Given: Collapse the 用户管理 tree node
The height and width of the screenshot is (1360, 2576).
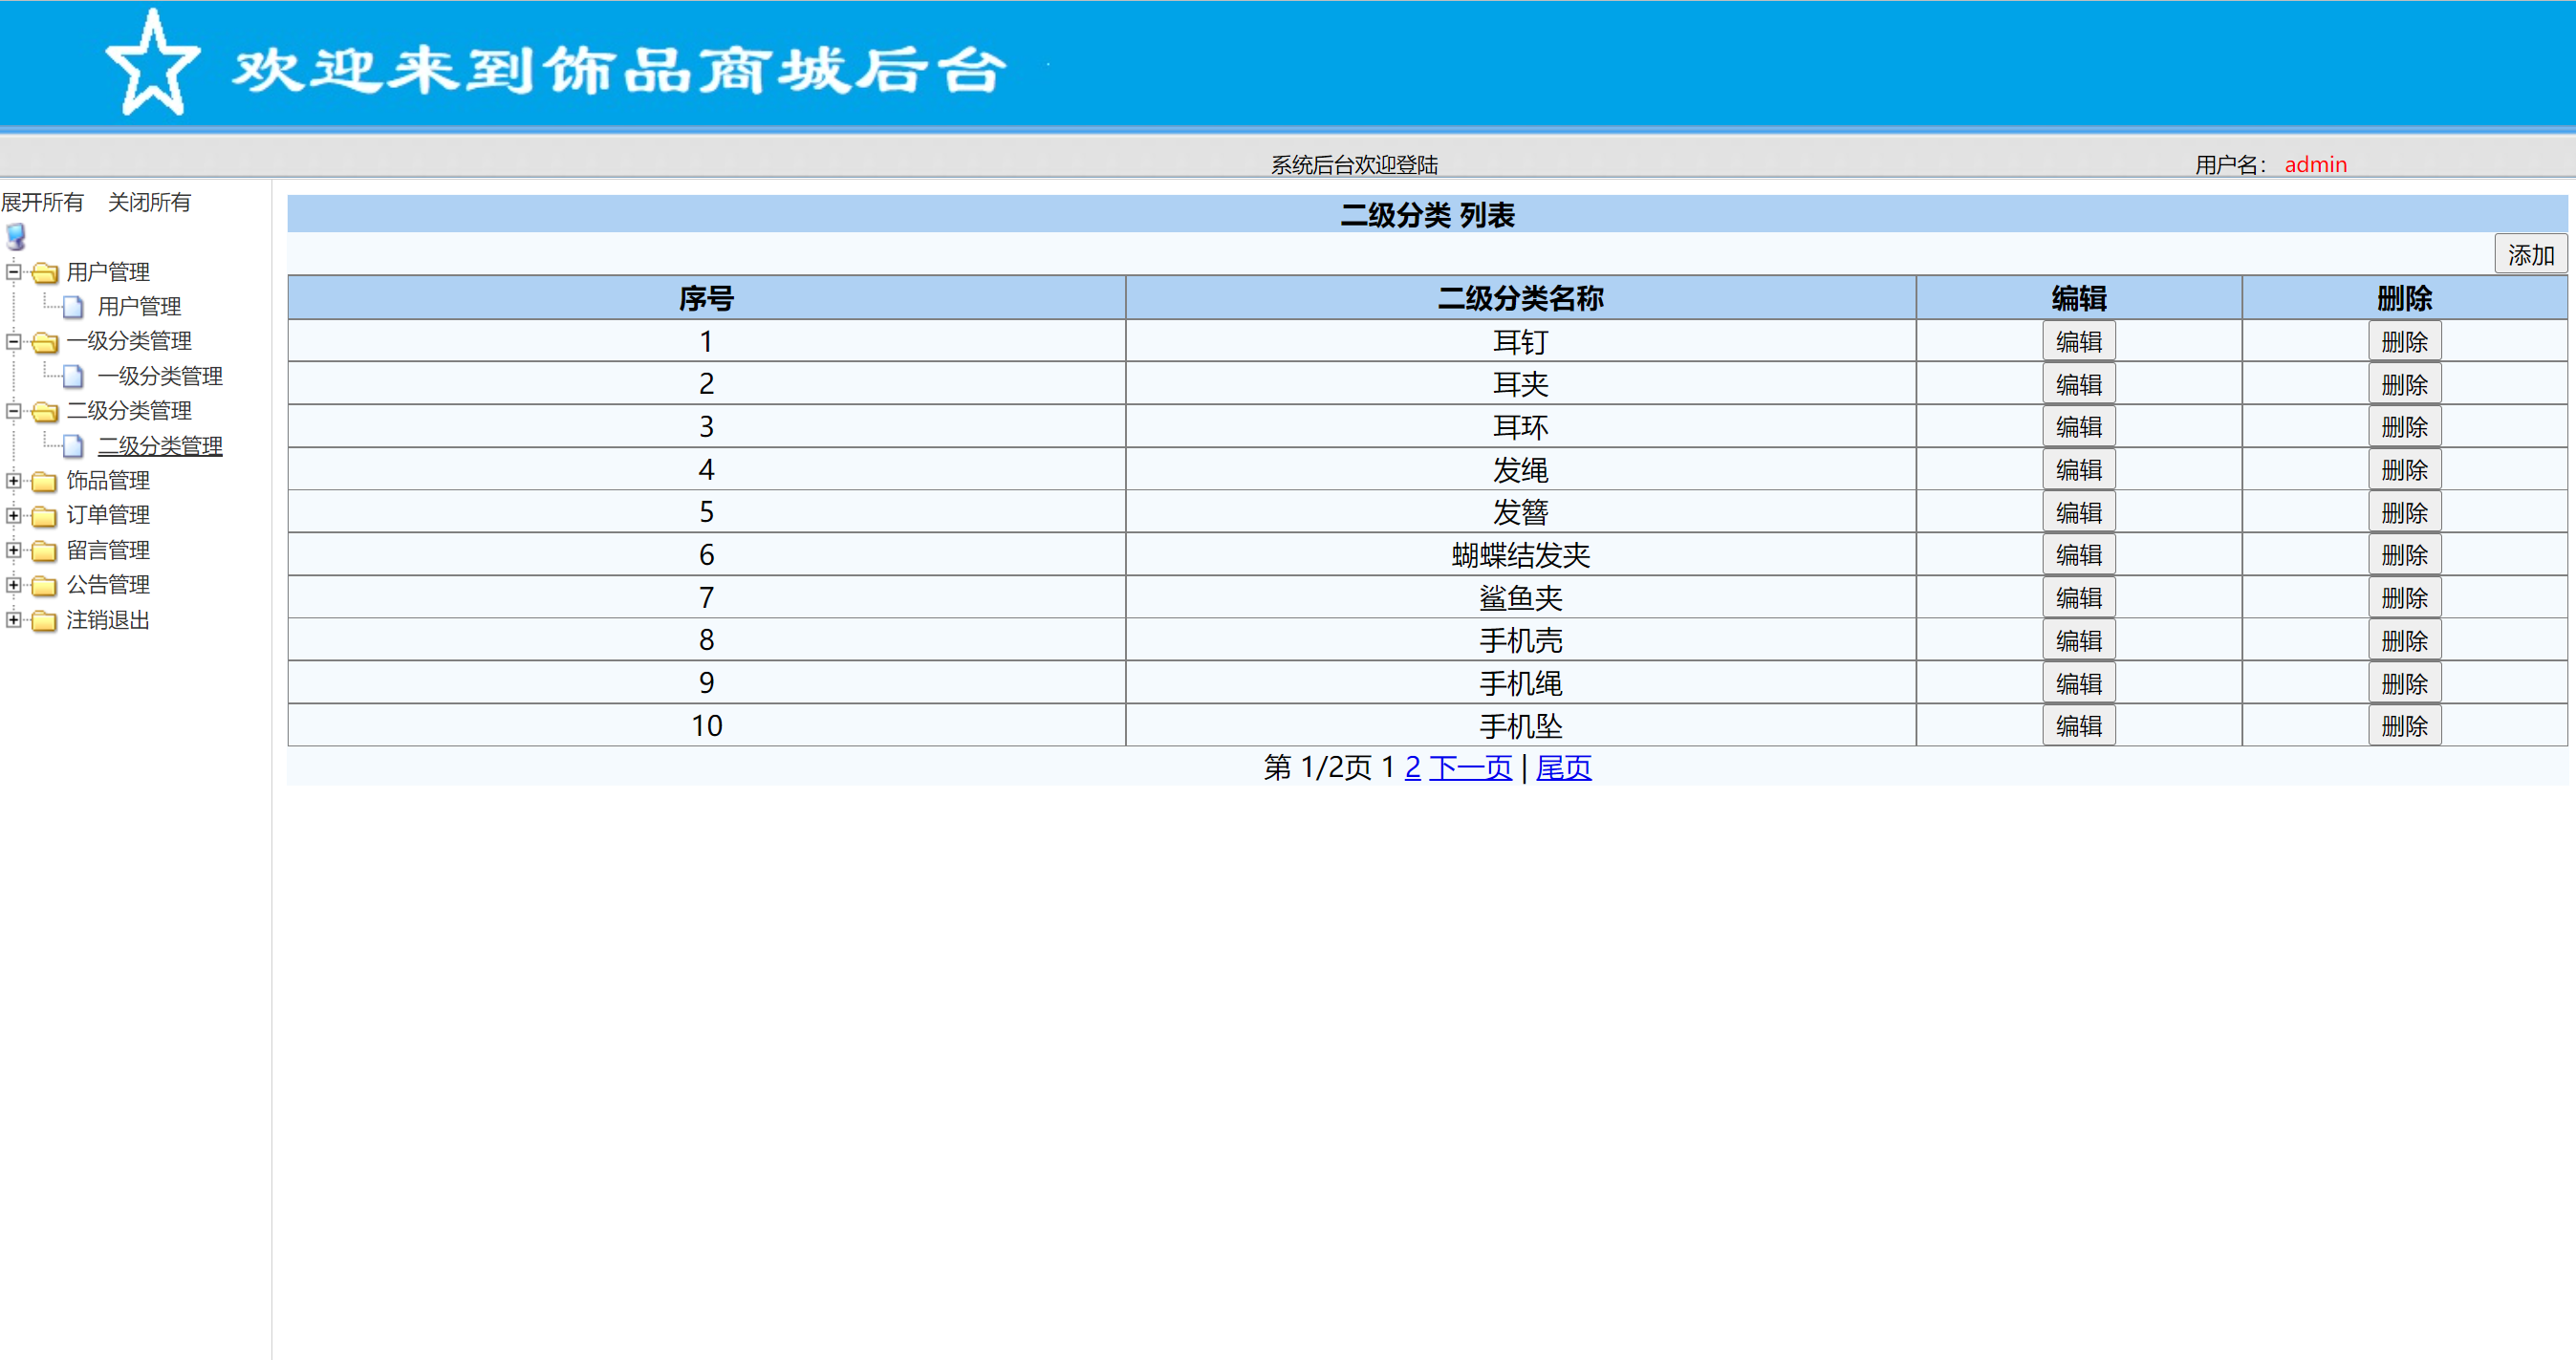Looking at the screenshot, I should pyautogui.click(x=12, y=272).
